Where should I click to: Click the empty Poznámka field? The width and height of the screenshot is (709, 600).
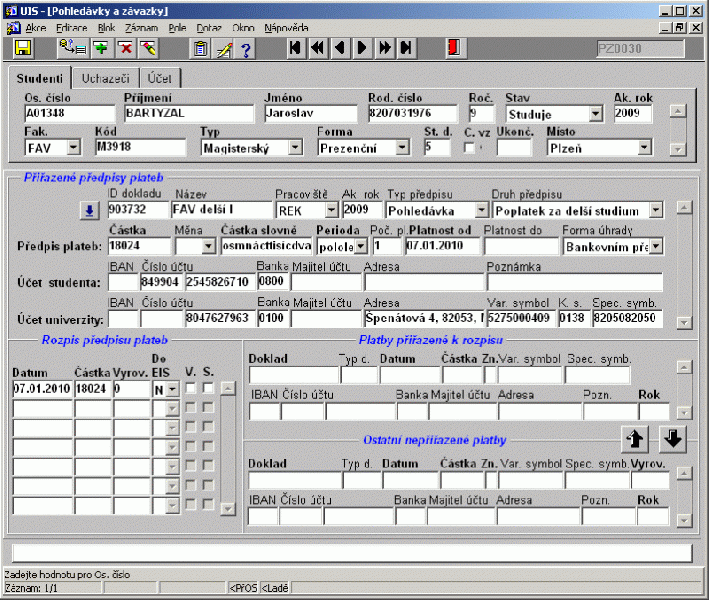pos(575,282)
